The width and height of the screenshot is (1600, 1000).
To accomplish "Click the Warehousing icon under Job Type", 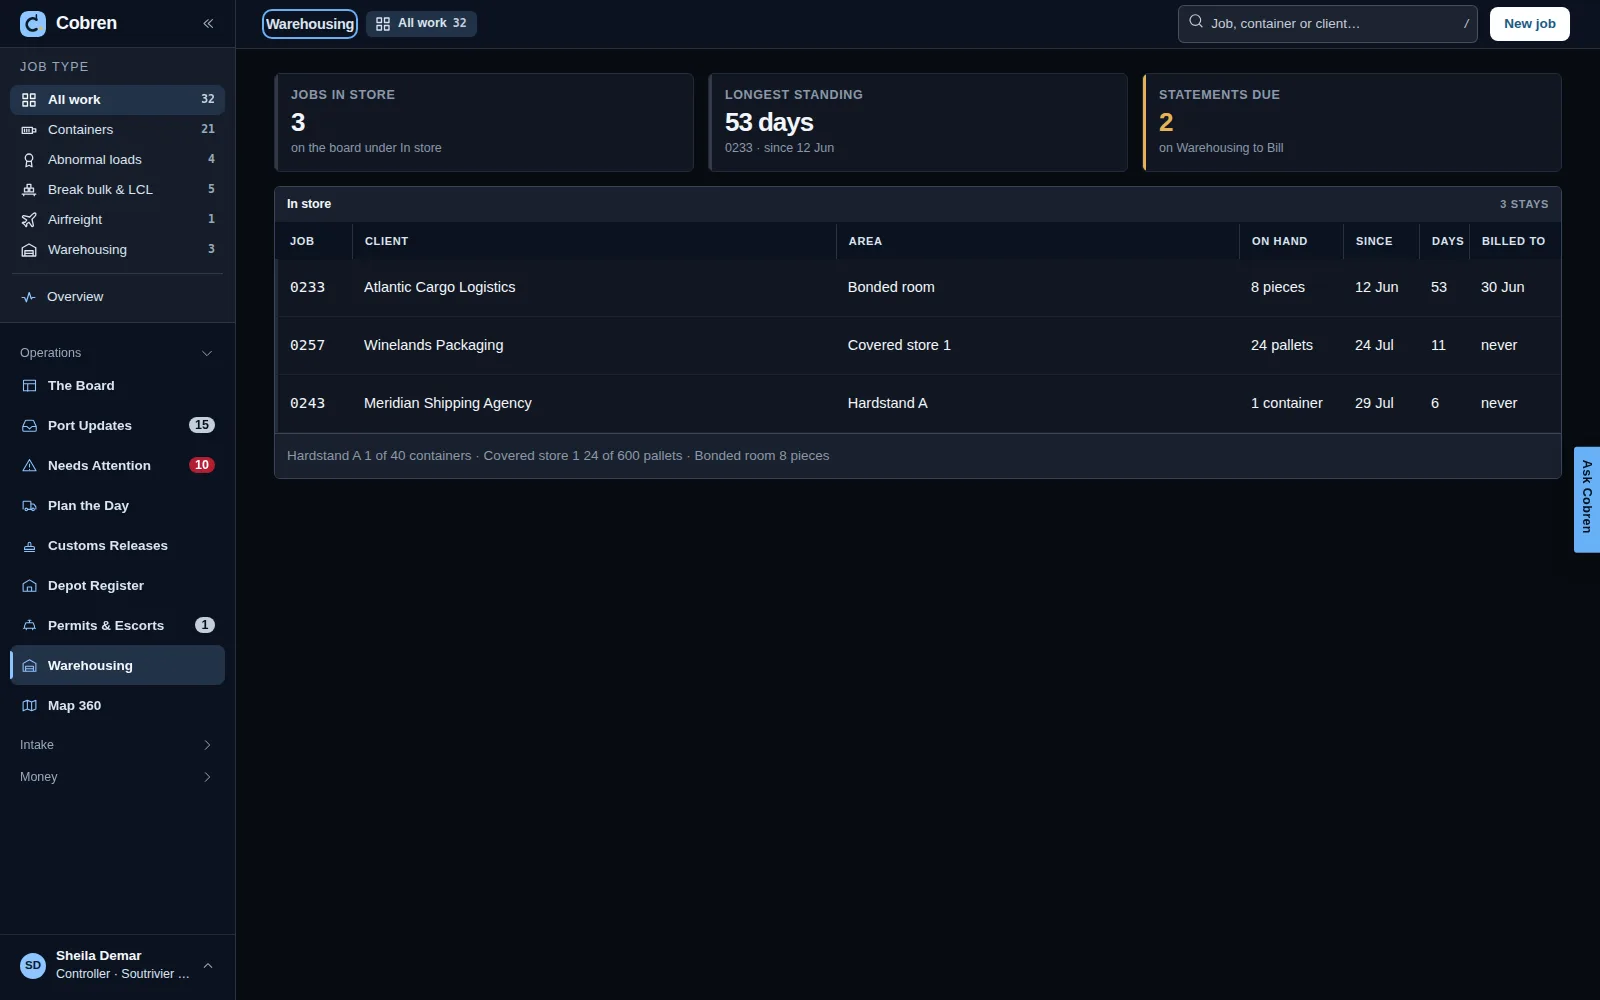I will [x=29, y=250].
